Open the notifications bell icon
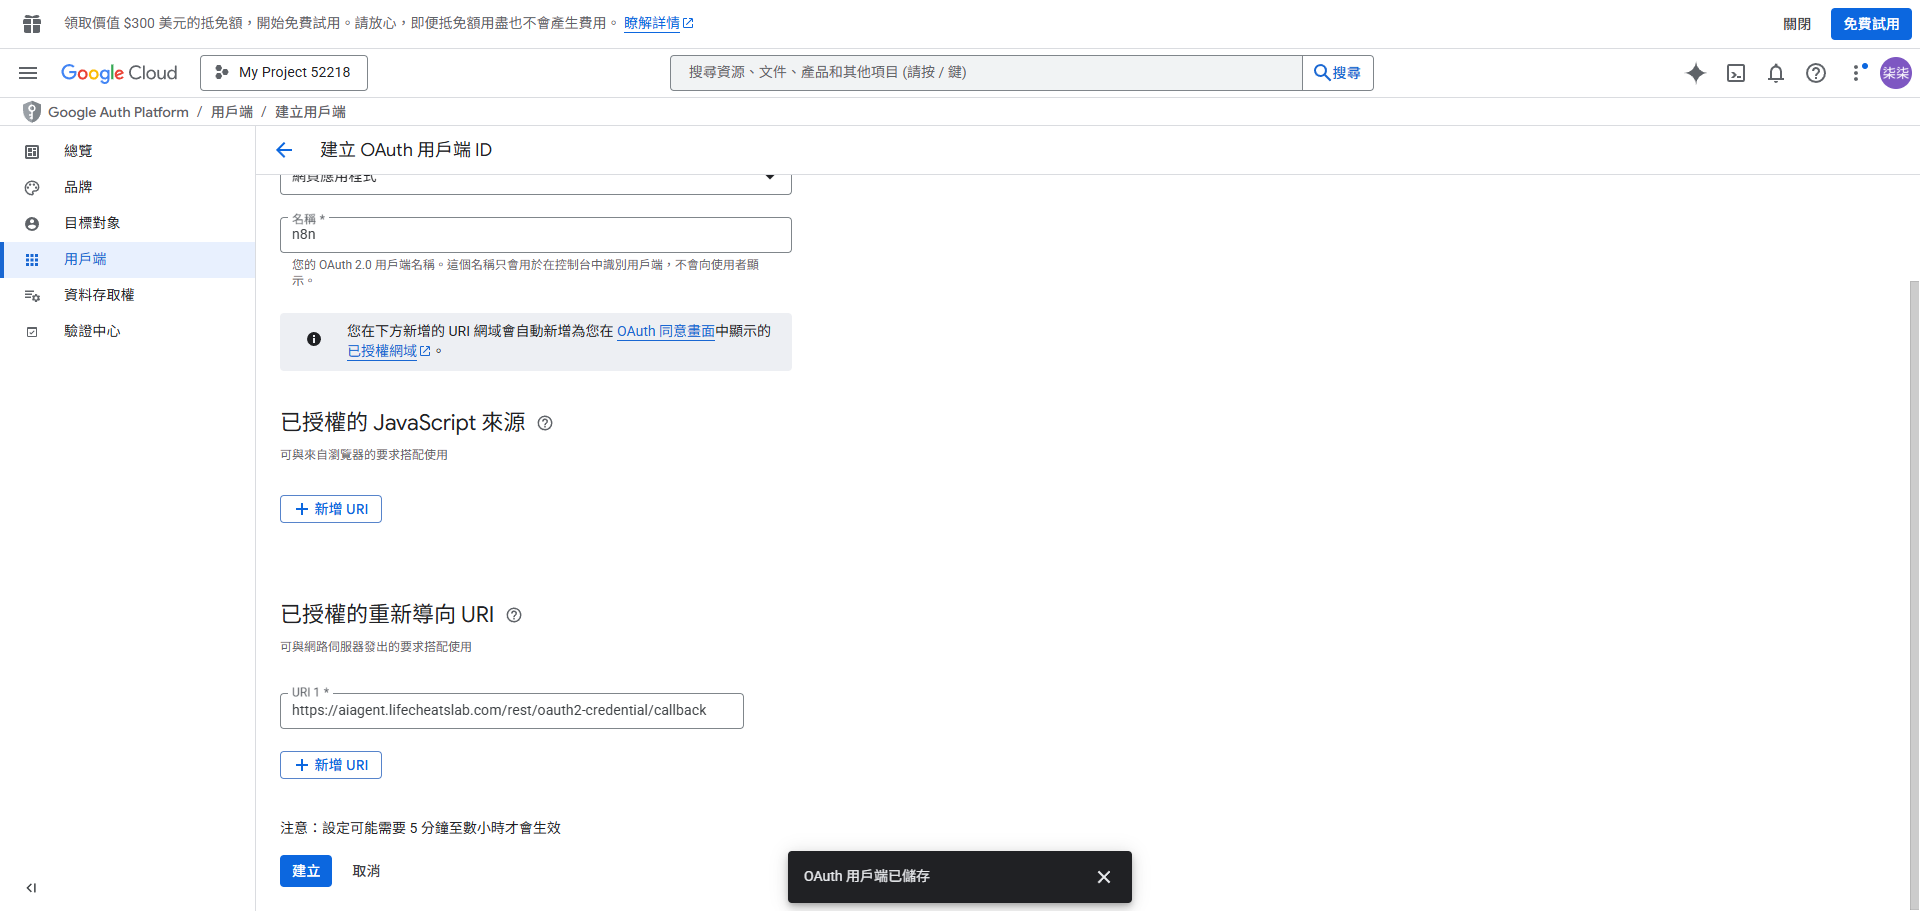Screen dimensions: 1920x911 pyautogui.click(x=1776, y=73)
